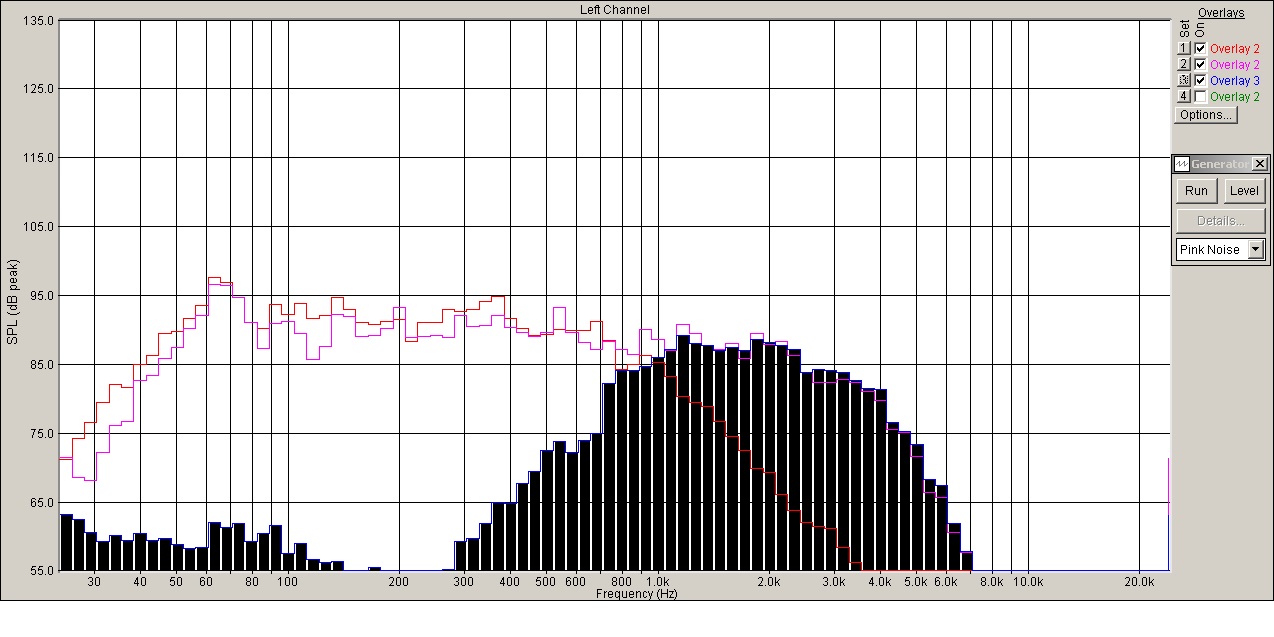Viewport: 1274px width, 637px height.
Task: Open overlay Options dialog
Action: click(x=1206, y=115)
